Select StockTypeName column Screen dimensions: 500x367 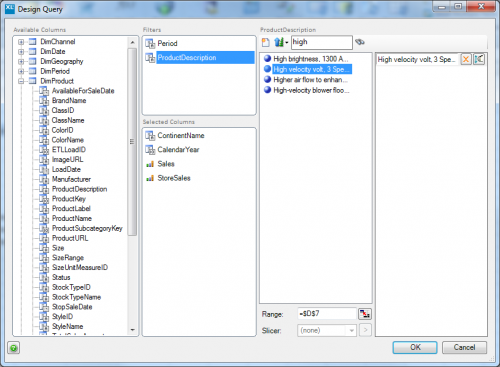point(76,297)
